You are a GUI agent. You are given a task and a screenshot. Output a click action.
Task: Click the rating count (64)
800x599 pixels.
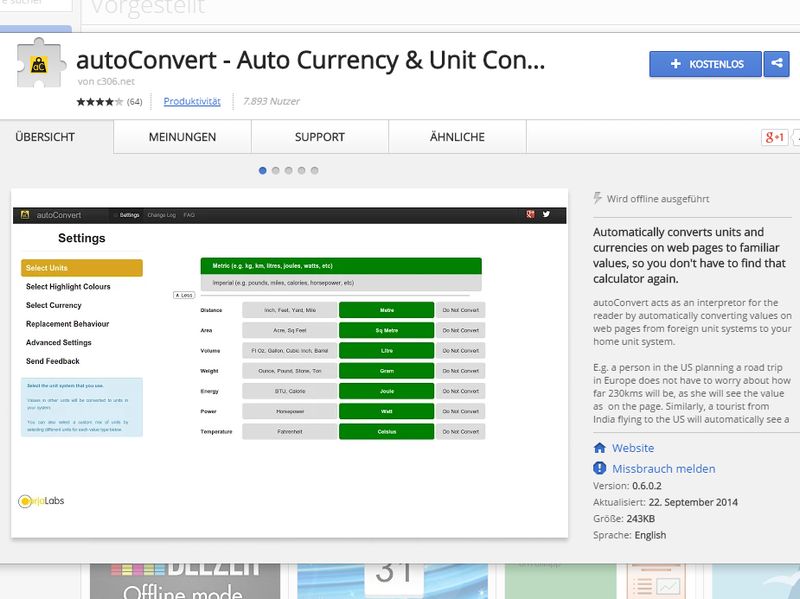tap(135, 102)
